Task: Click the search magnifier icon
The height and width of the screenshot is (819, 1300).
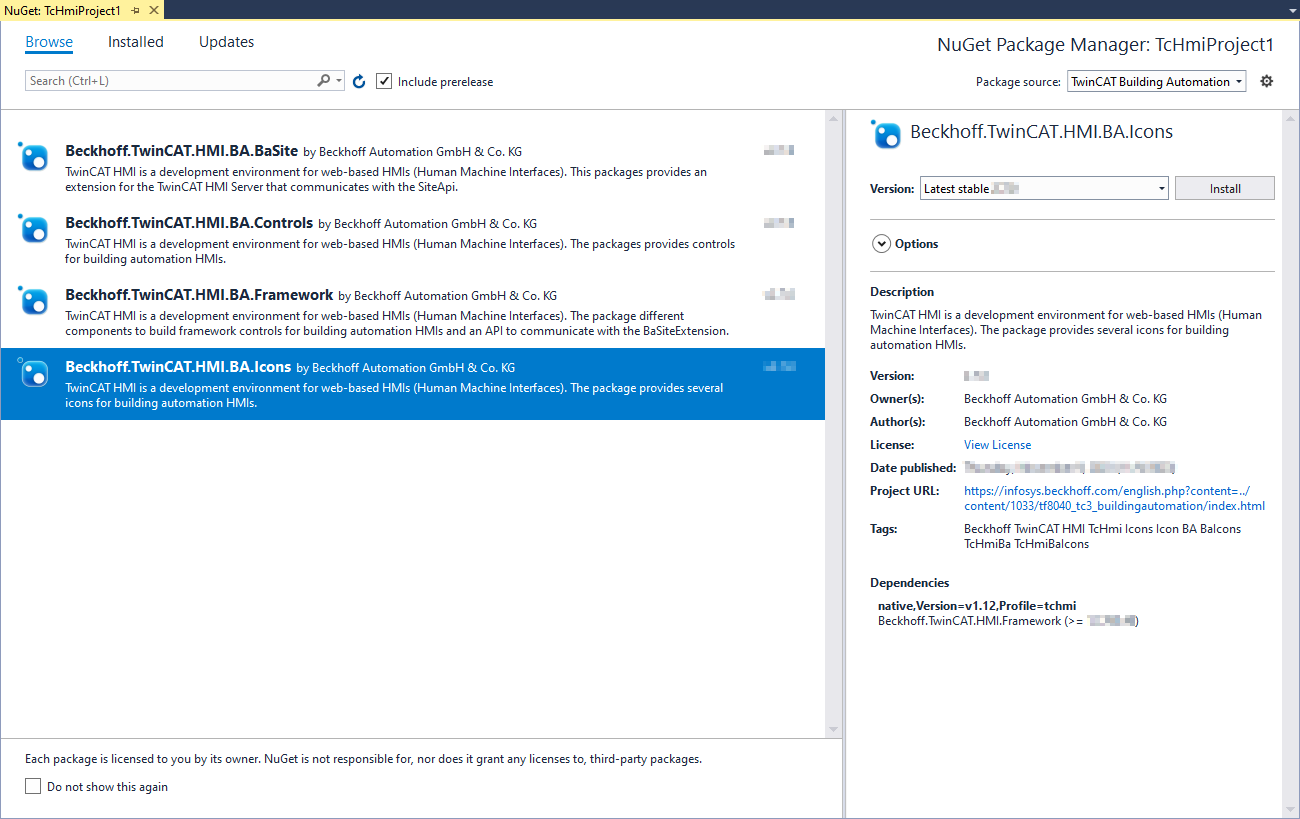Action: 324,81
